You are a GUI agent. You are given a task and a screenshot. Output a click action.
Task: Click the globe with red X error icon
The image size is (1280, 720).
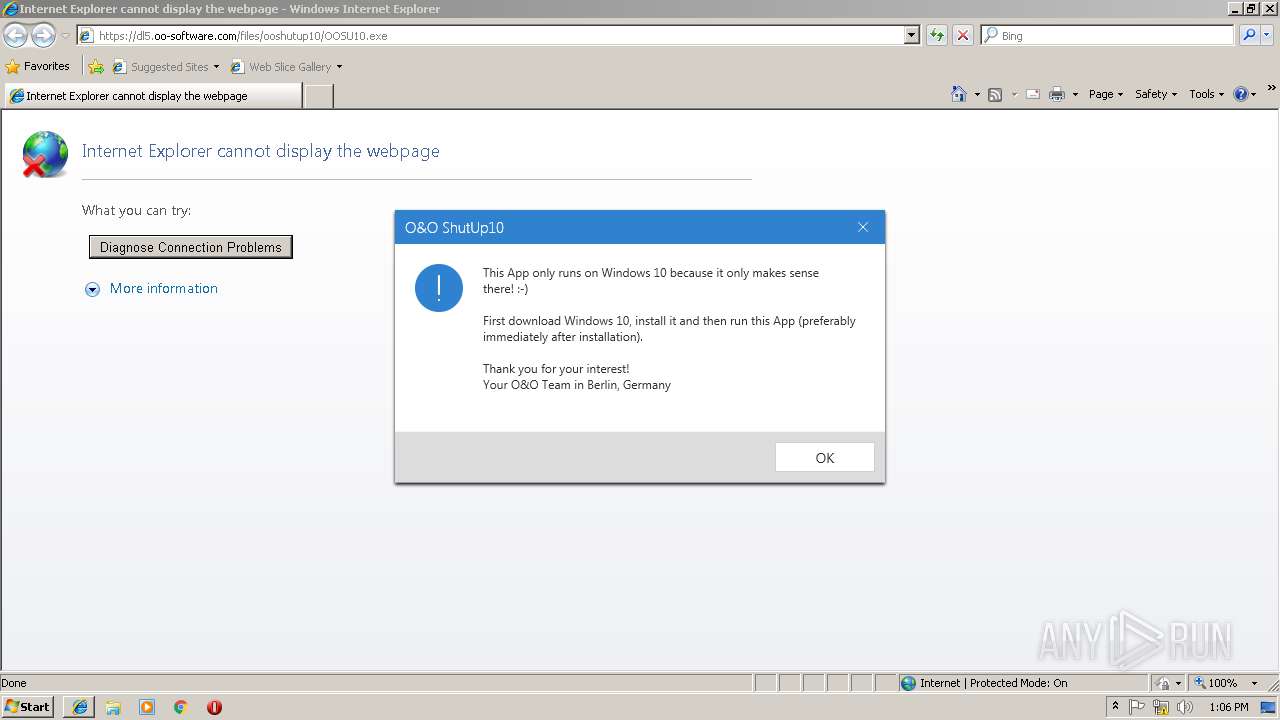[45, 154]
